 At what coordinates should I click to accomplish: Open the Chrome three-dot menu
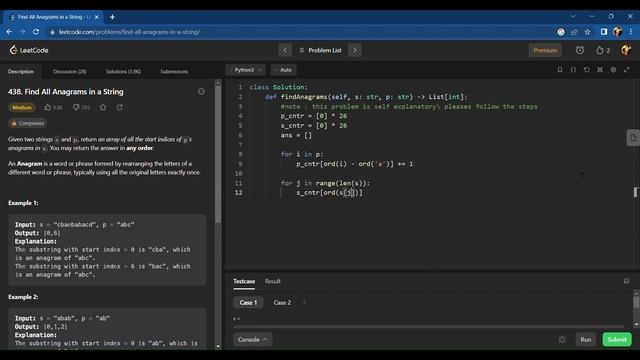click(631, 32)
